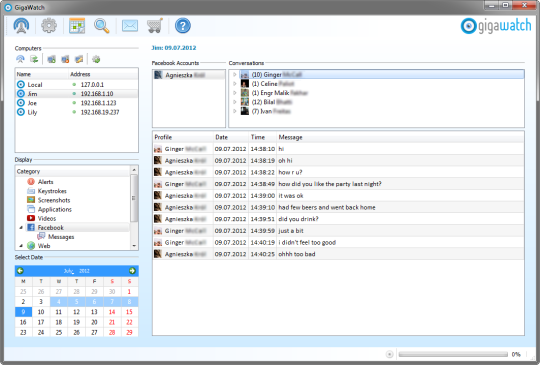Go to next month in calendar
This screenshot has width=540, height=365.
point(132,271)
